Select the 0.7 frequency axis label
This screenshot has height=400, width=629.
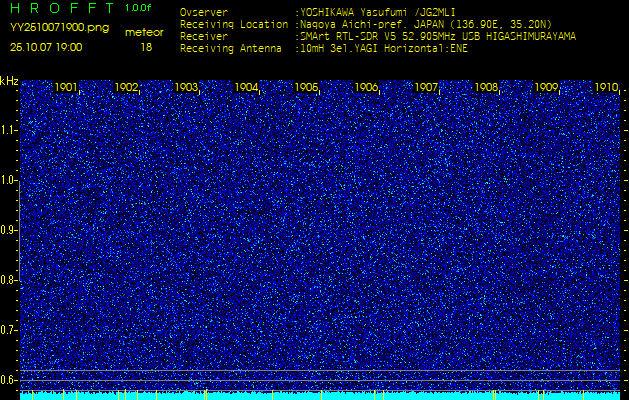(x=8, y=330)
